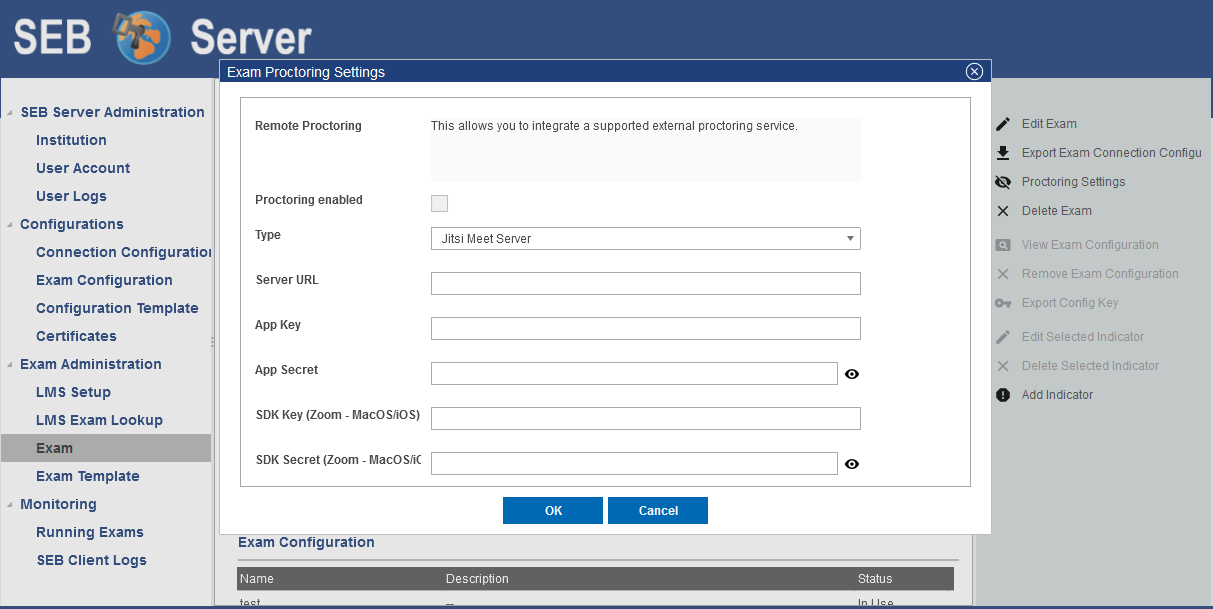The height and width of the screenshot is (609, 1213).
Task: Click the pencil icon for Edit Exam
Action: pos(1003,124)
